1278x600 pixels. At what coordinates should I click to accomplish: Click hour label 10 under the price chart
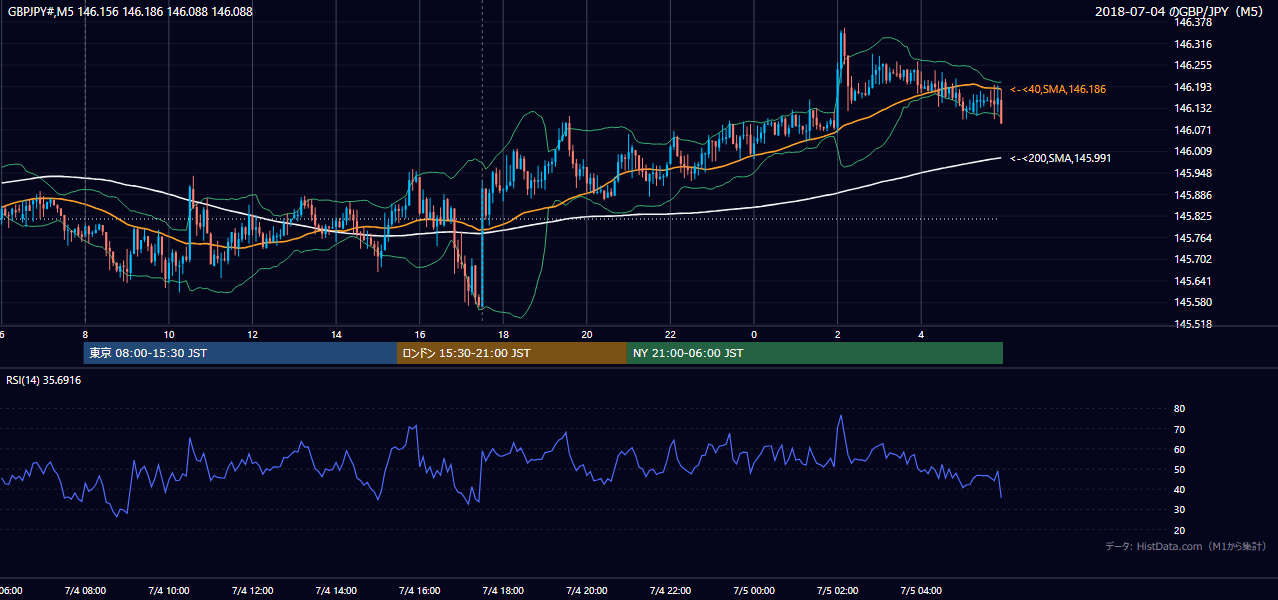(x=169, y=335)
